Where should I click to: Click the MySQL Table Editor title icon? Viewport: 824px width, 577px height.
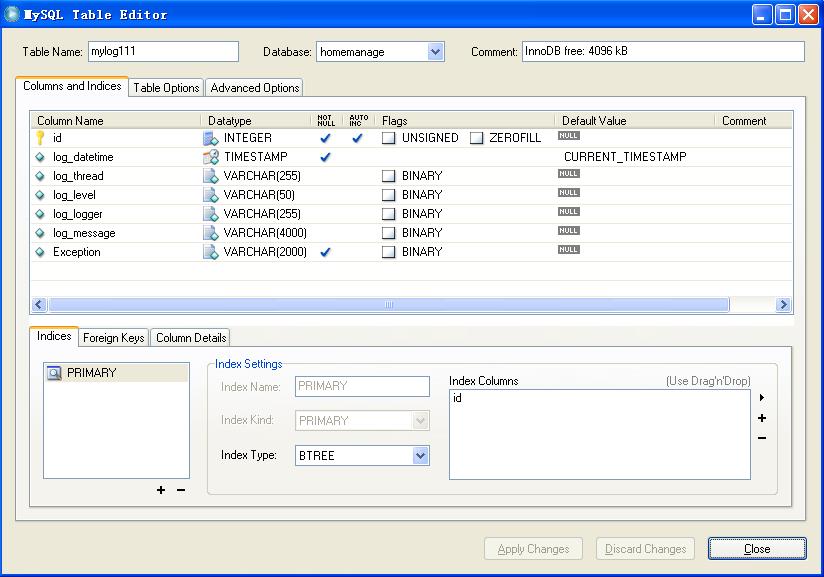(12, 14)
